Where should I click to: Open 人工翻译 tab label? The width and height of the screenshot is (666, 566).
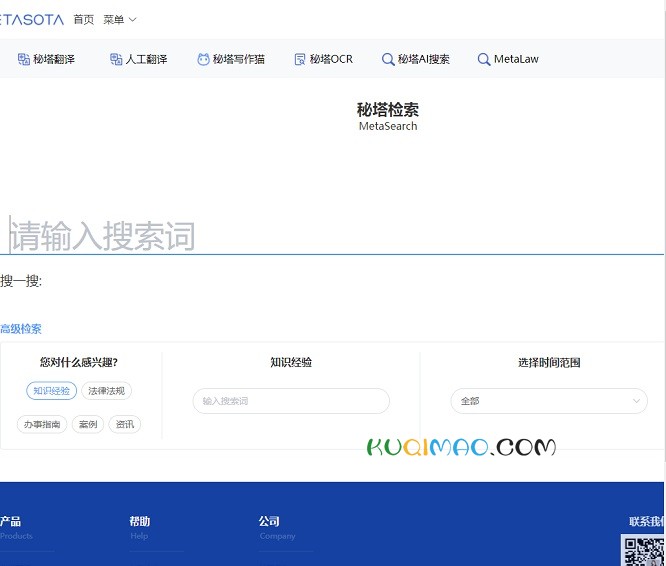coord(147,59)
